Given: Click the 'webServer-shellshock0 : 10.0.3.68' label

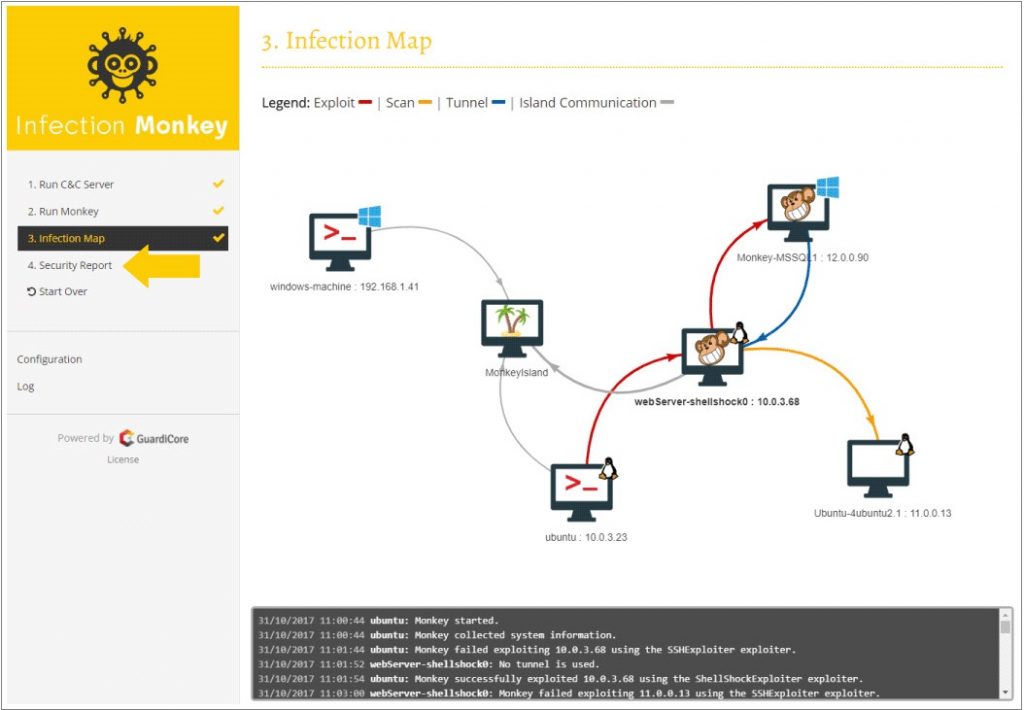Looking at the screenshot, I should click(717, 402).
